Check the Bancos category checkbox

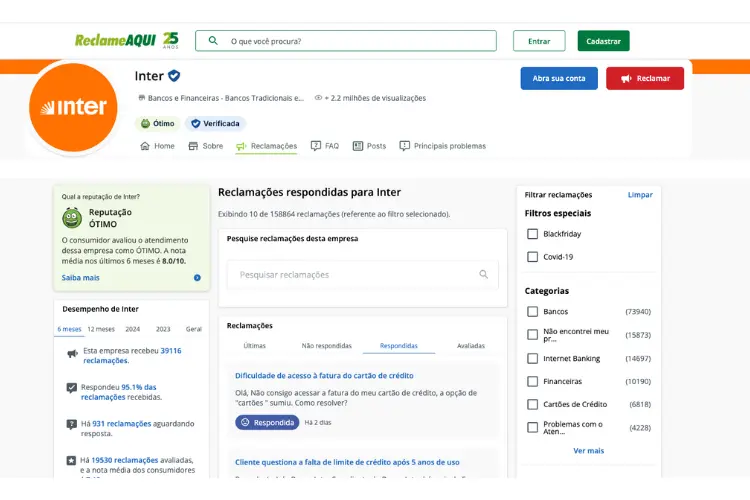click(532, 311)
